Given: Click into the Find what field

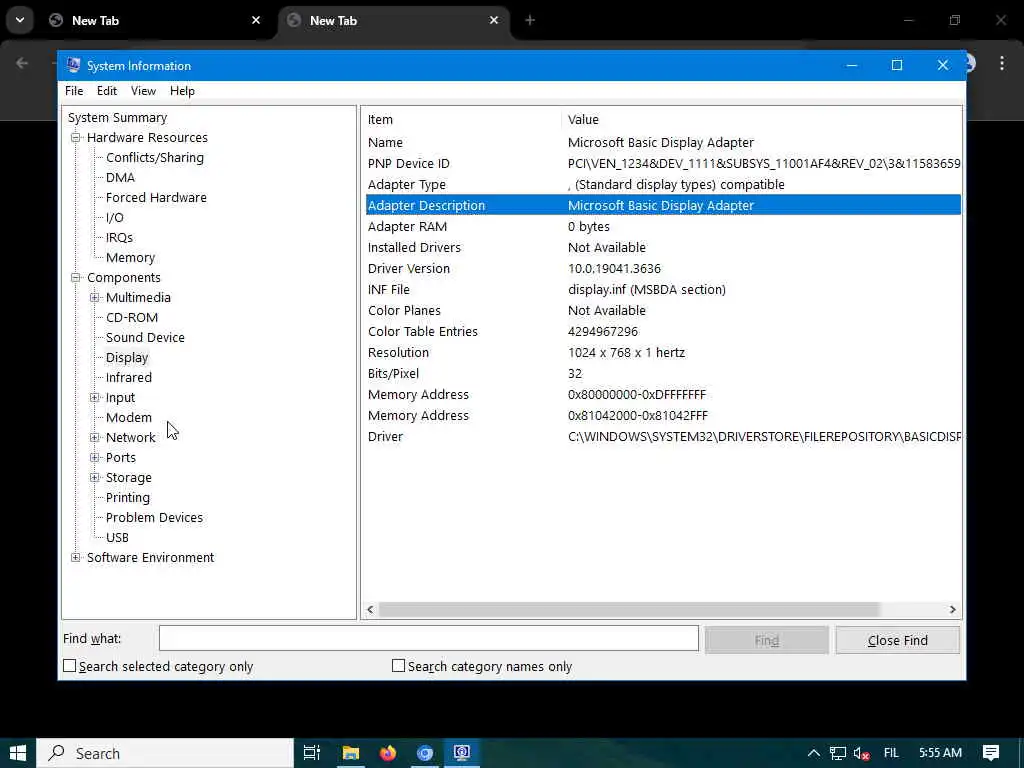Looking at the screenshot, I should pos(428,638).
